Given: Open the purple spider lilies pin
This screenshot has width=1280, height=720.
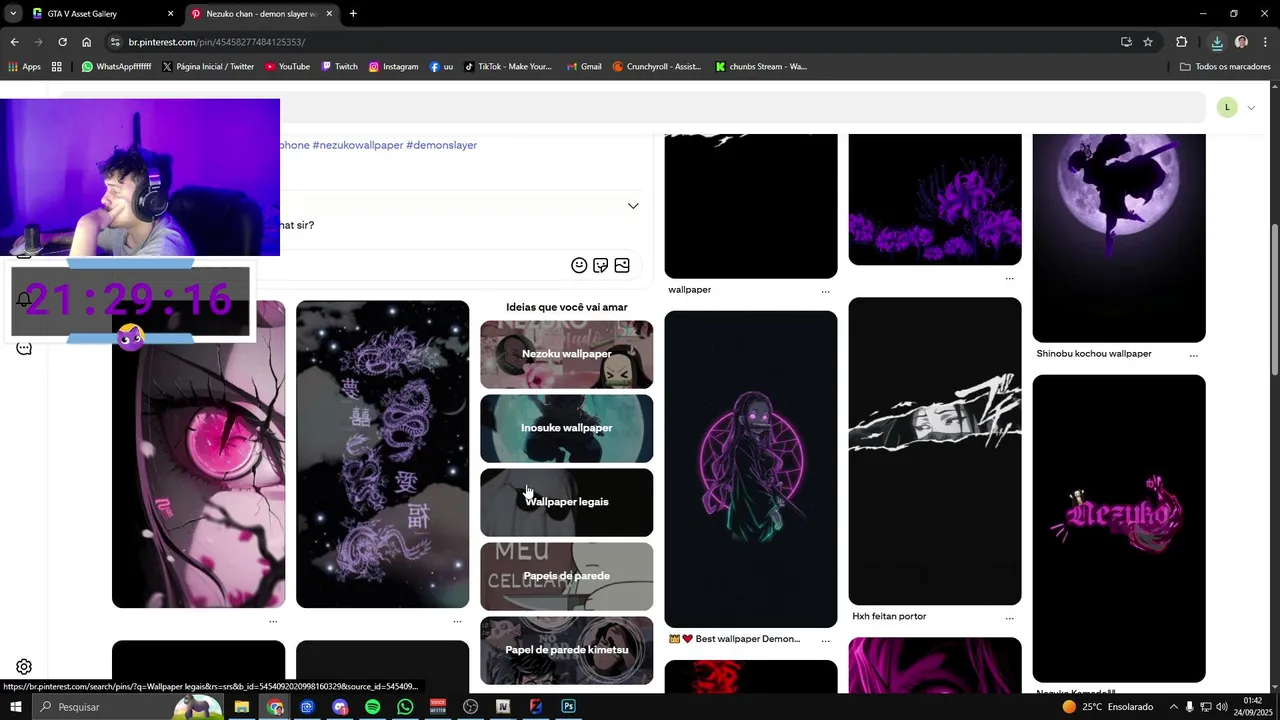Looking at the screenshot, I should (934, 200).
